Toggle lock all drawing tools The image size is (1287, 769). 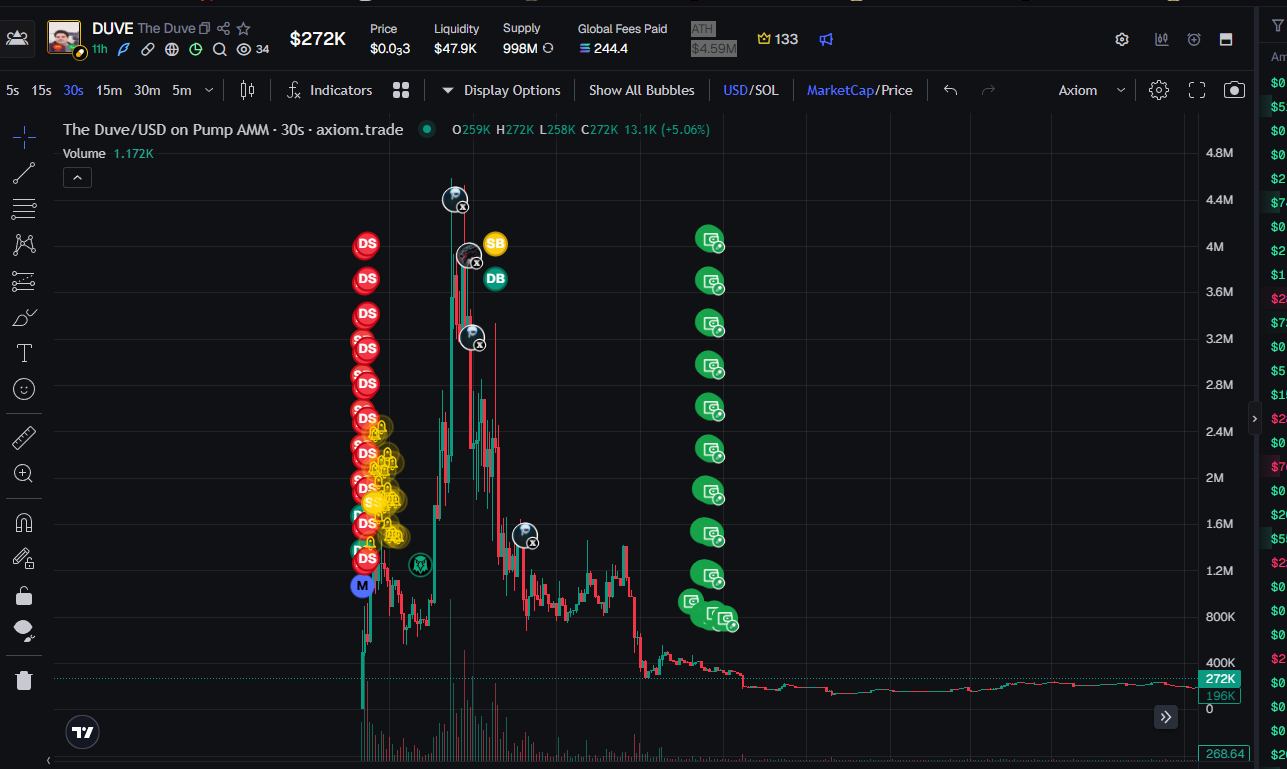pos(24,596)
